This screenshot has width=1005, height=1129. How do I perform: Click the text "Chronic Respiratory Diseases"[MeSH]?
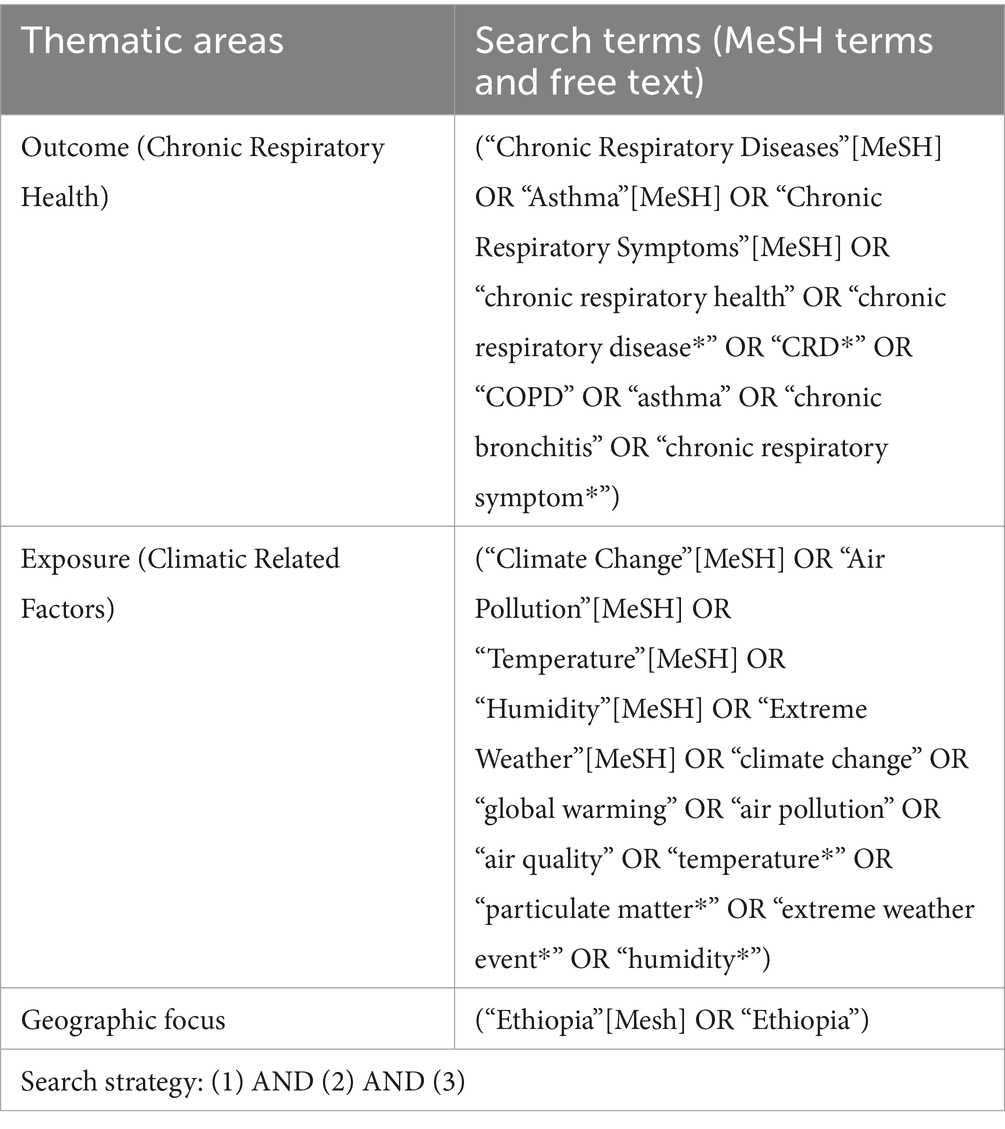(x=708, y=148)
